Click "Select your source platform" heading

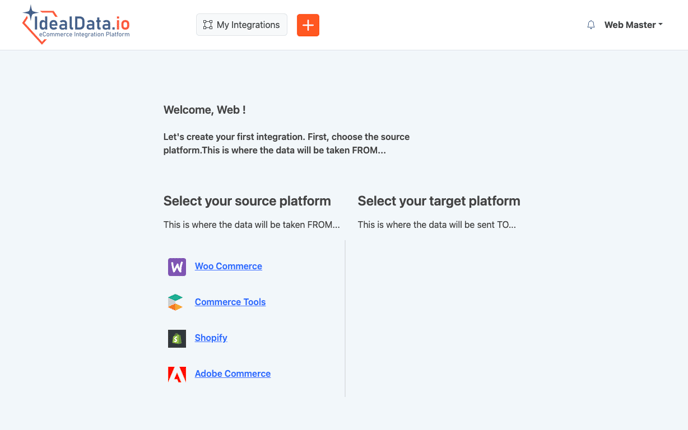click(247, 201)
